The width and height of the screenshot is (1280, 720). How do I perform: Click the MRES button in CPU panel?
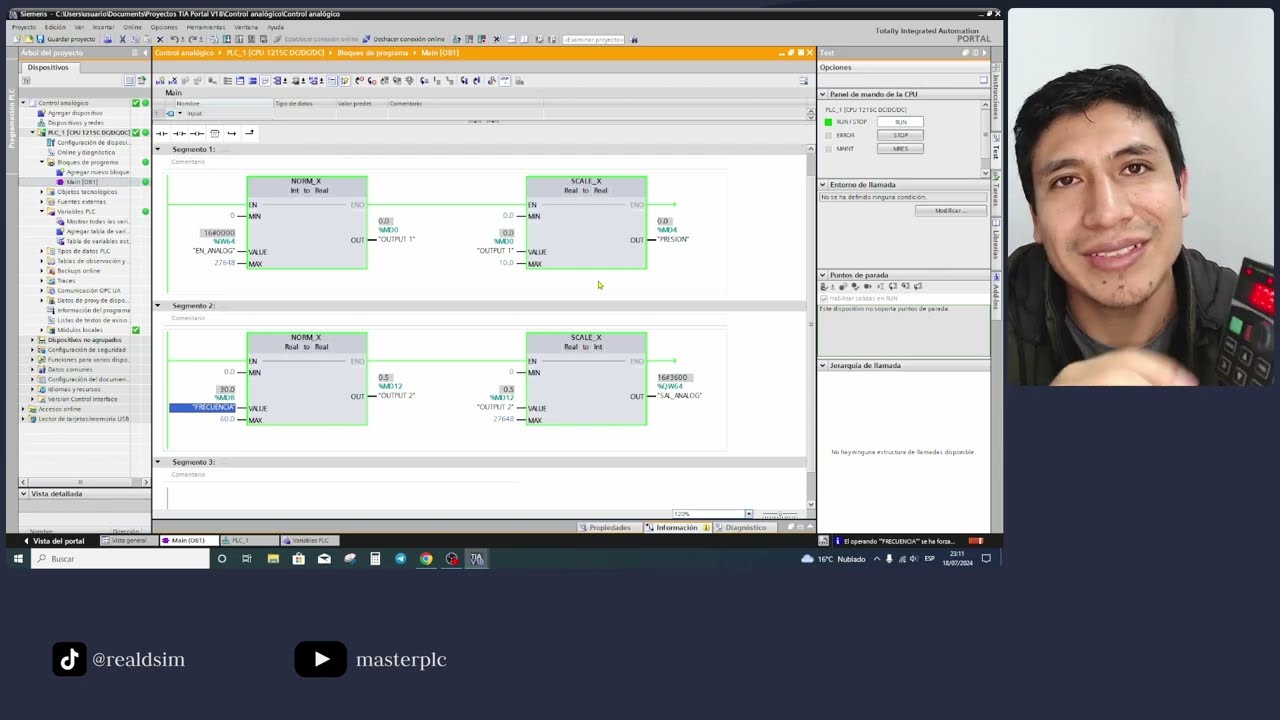(900, 148)
